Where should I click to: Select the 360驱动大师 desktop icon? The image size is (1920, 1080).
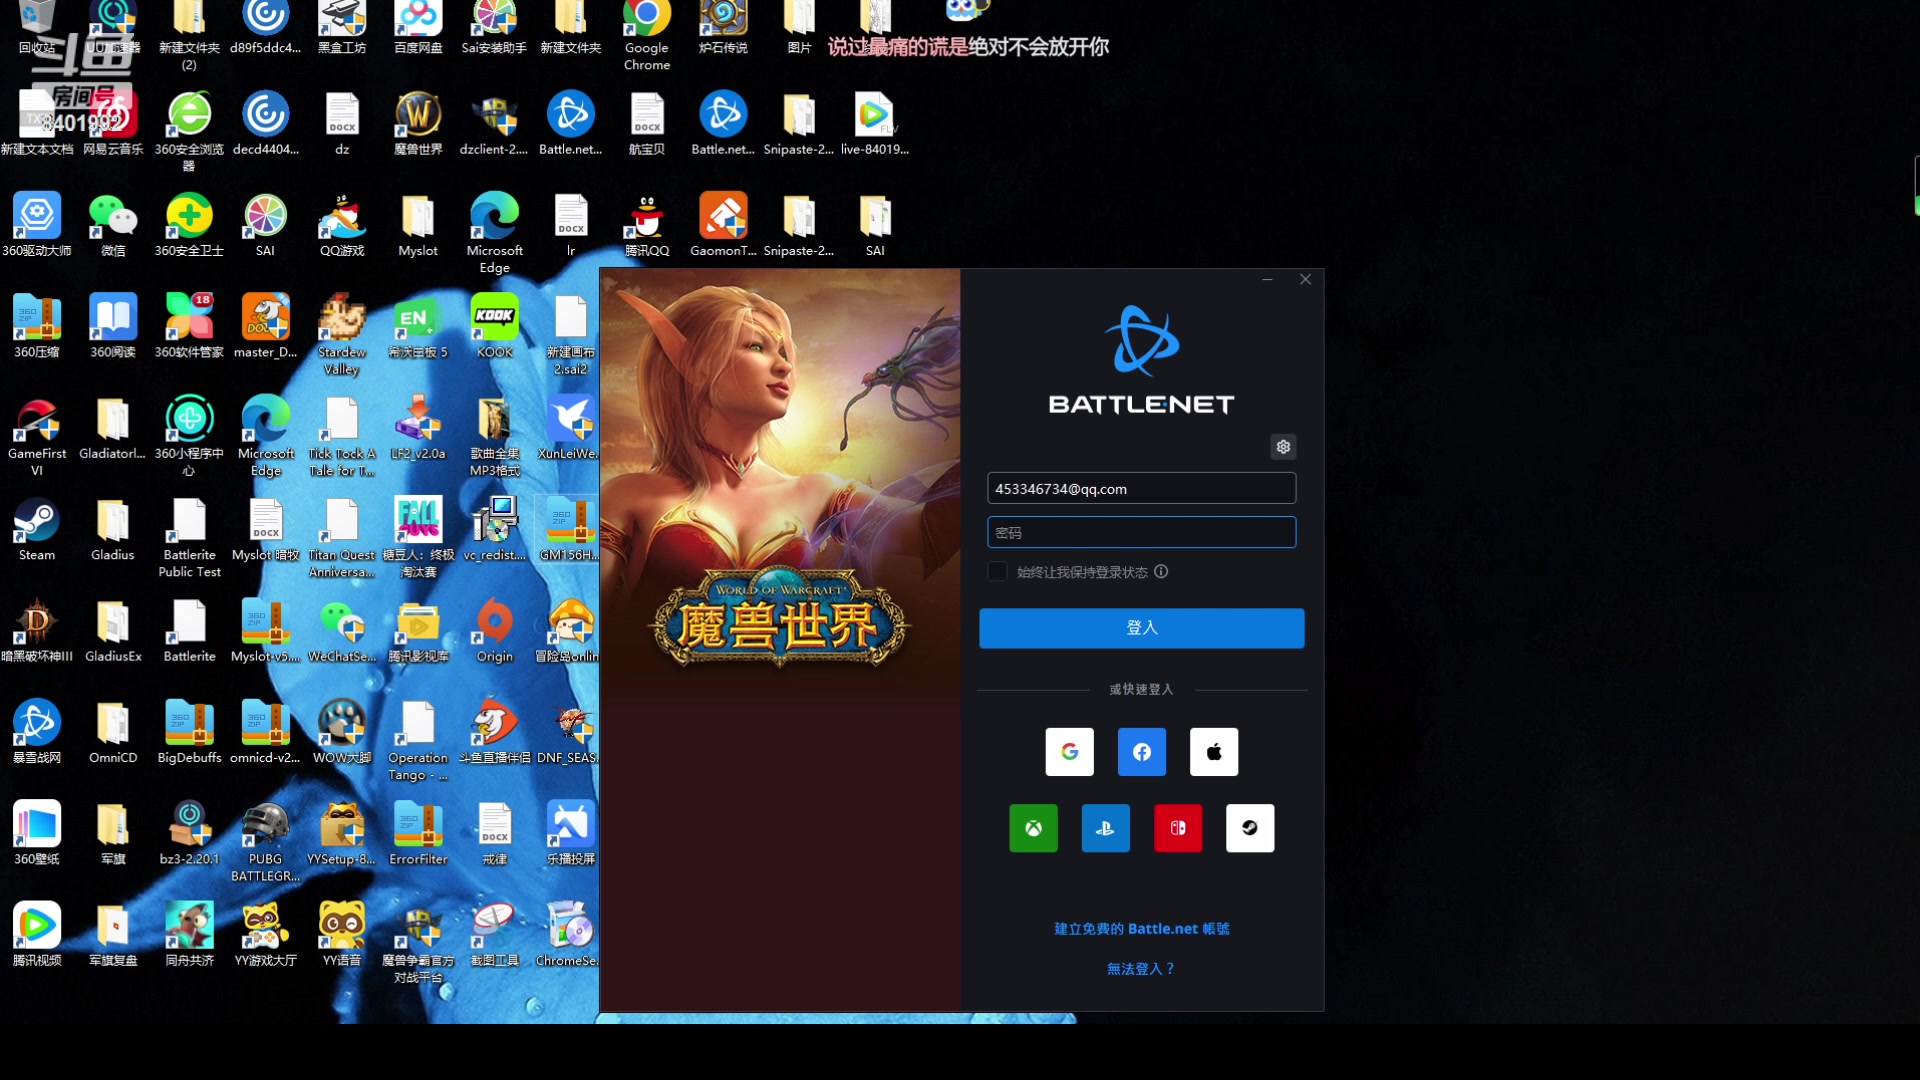pos(37,226)
